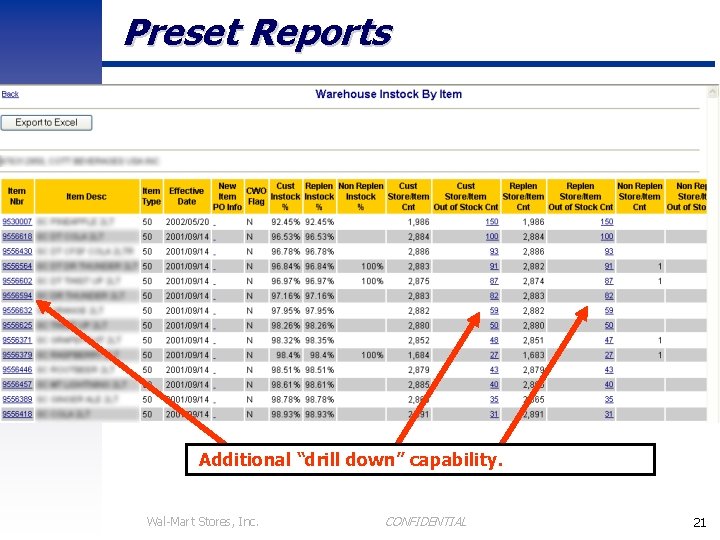
Task: Open item number 9556430
Action: 17,252
